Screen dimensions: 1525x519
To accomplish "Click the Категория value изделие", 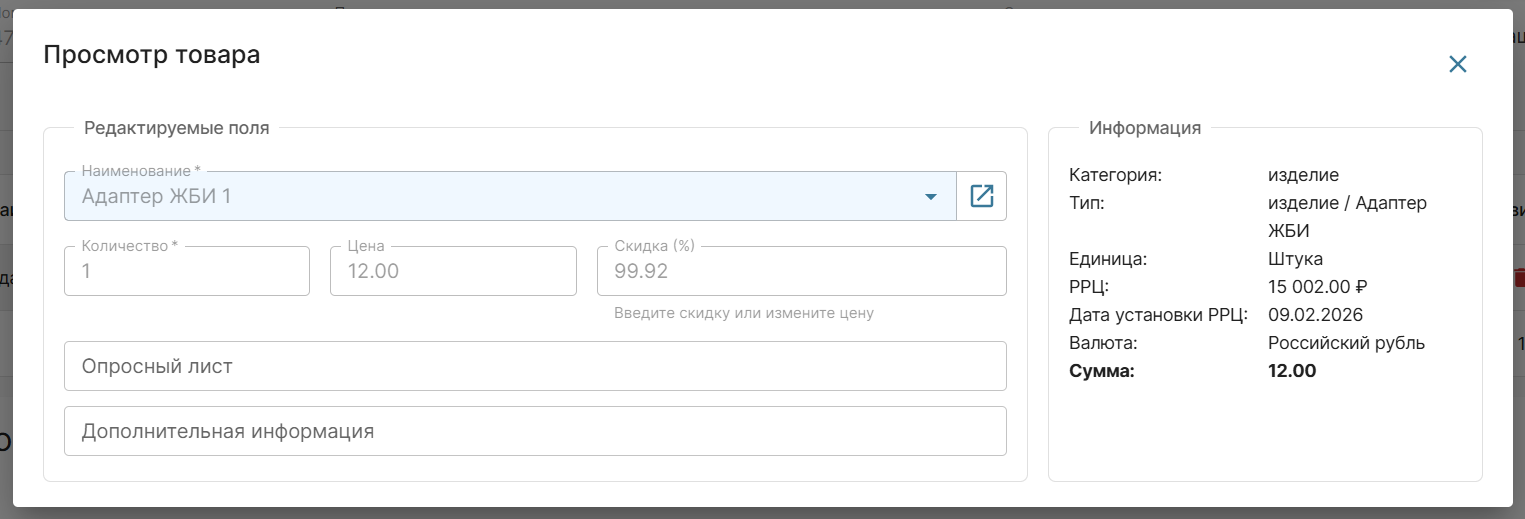I will tap(1303, 175).
